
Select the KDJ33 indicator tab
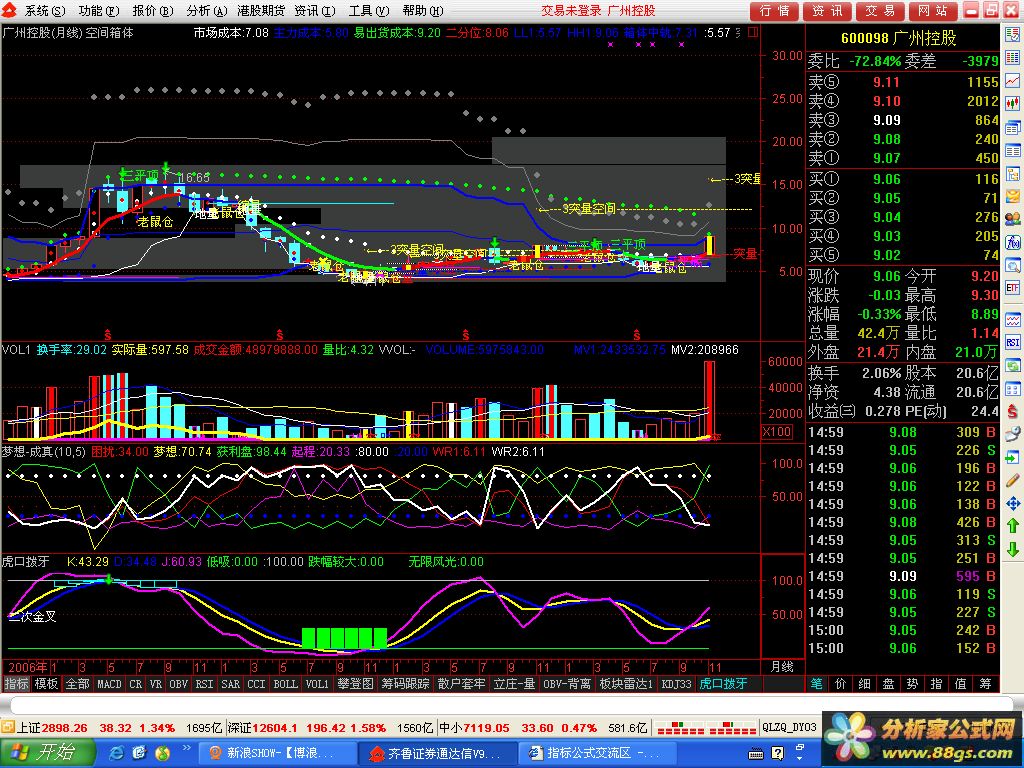point(676,684)
